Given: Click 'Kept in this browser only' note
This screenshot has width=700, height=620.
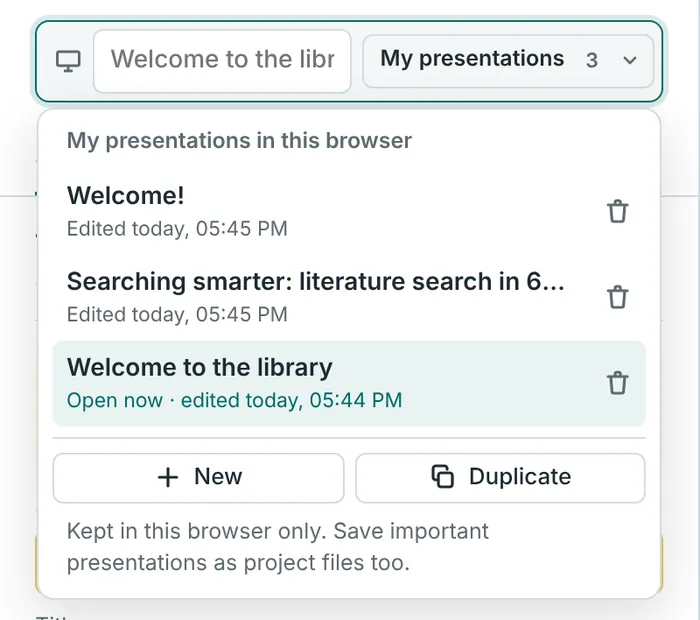Looking at the screenshot, I should tap(278, 547).
